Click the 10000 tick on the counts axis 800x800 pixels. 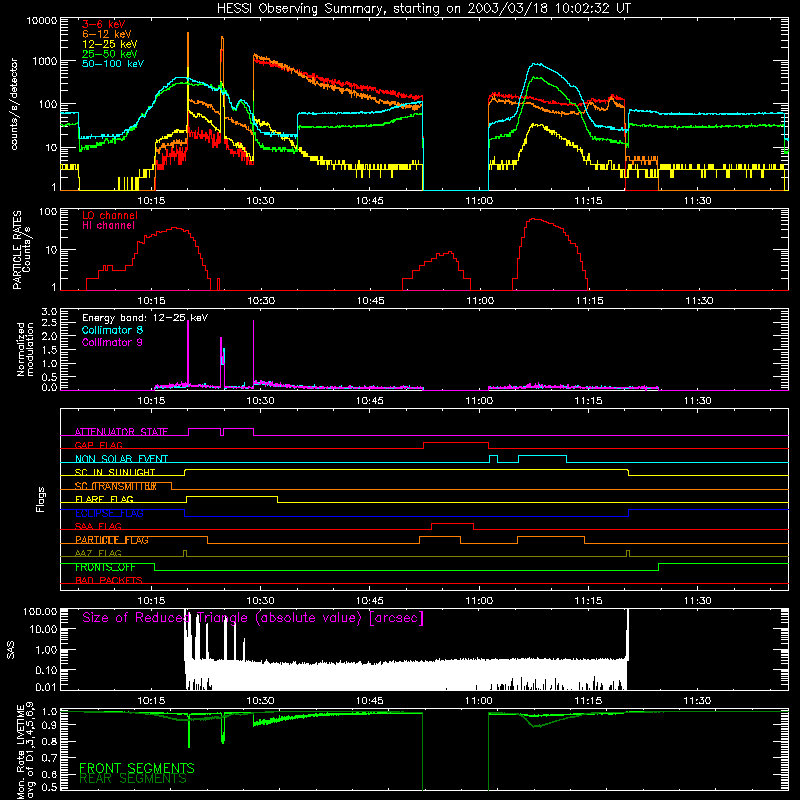point(42,21)
